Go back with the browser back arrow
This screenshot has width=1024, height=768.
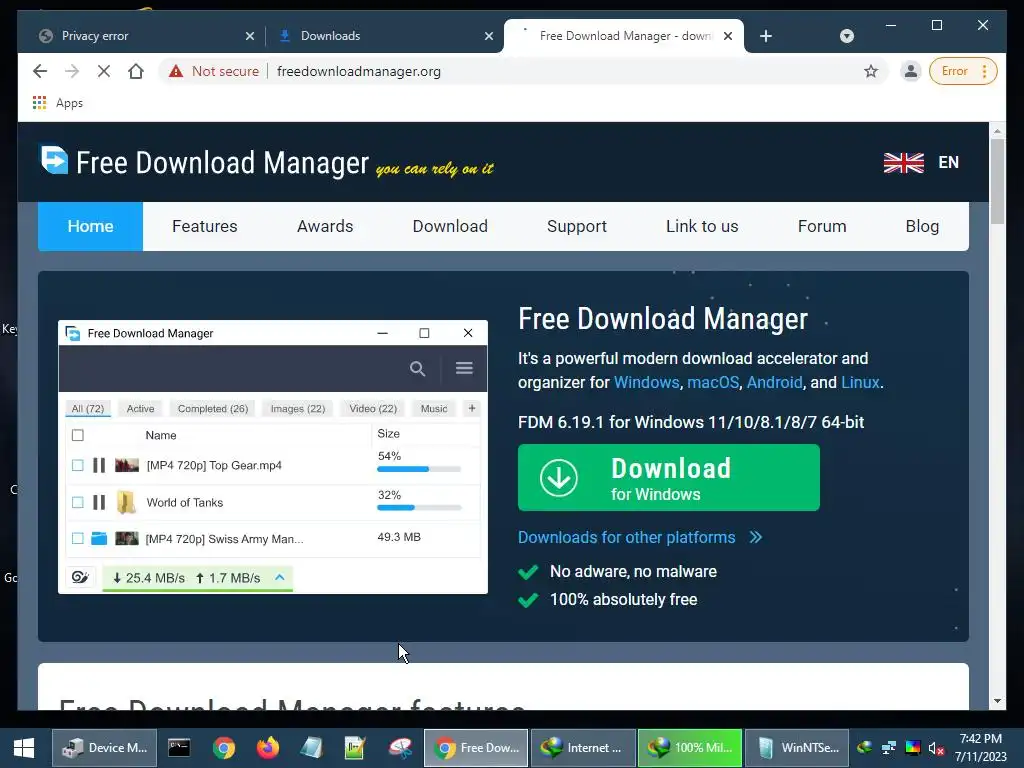pyautogui.click(x=40, y=71)
